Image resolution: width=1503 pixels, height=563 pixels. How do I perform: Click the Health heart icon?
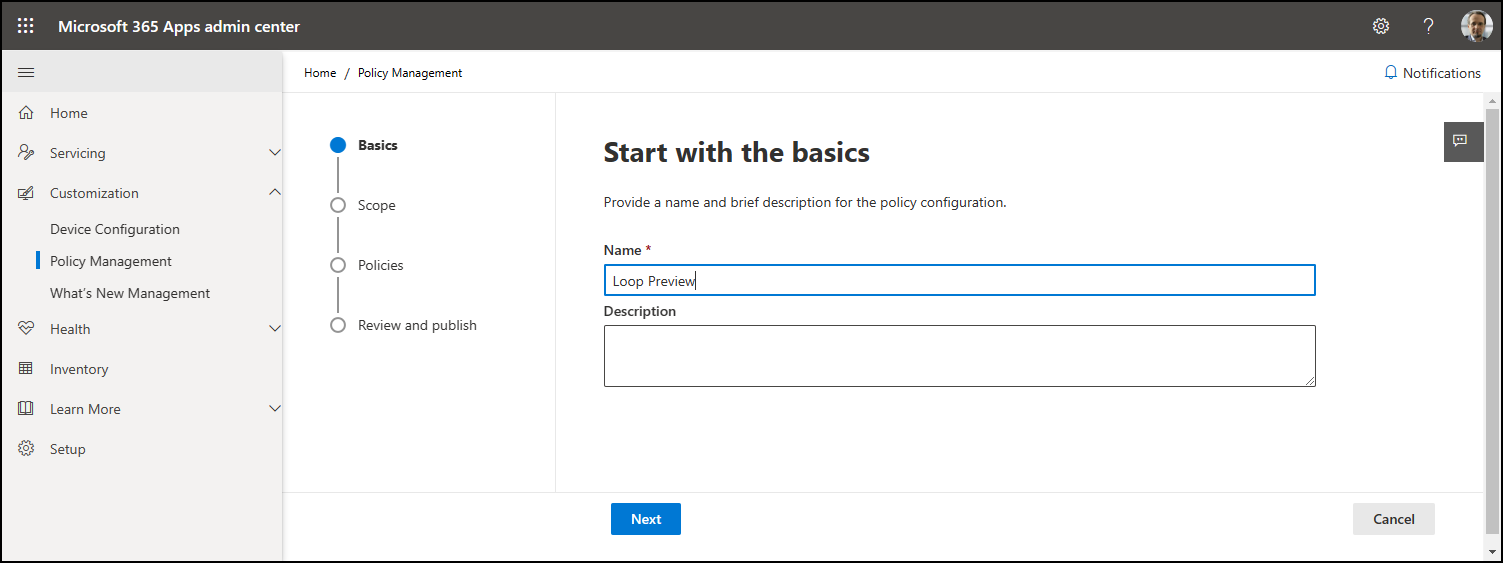click(x=26, y=329)
